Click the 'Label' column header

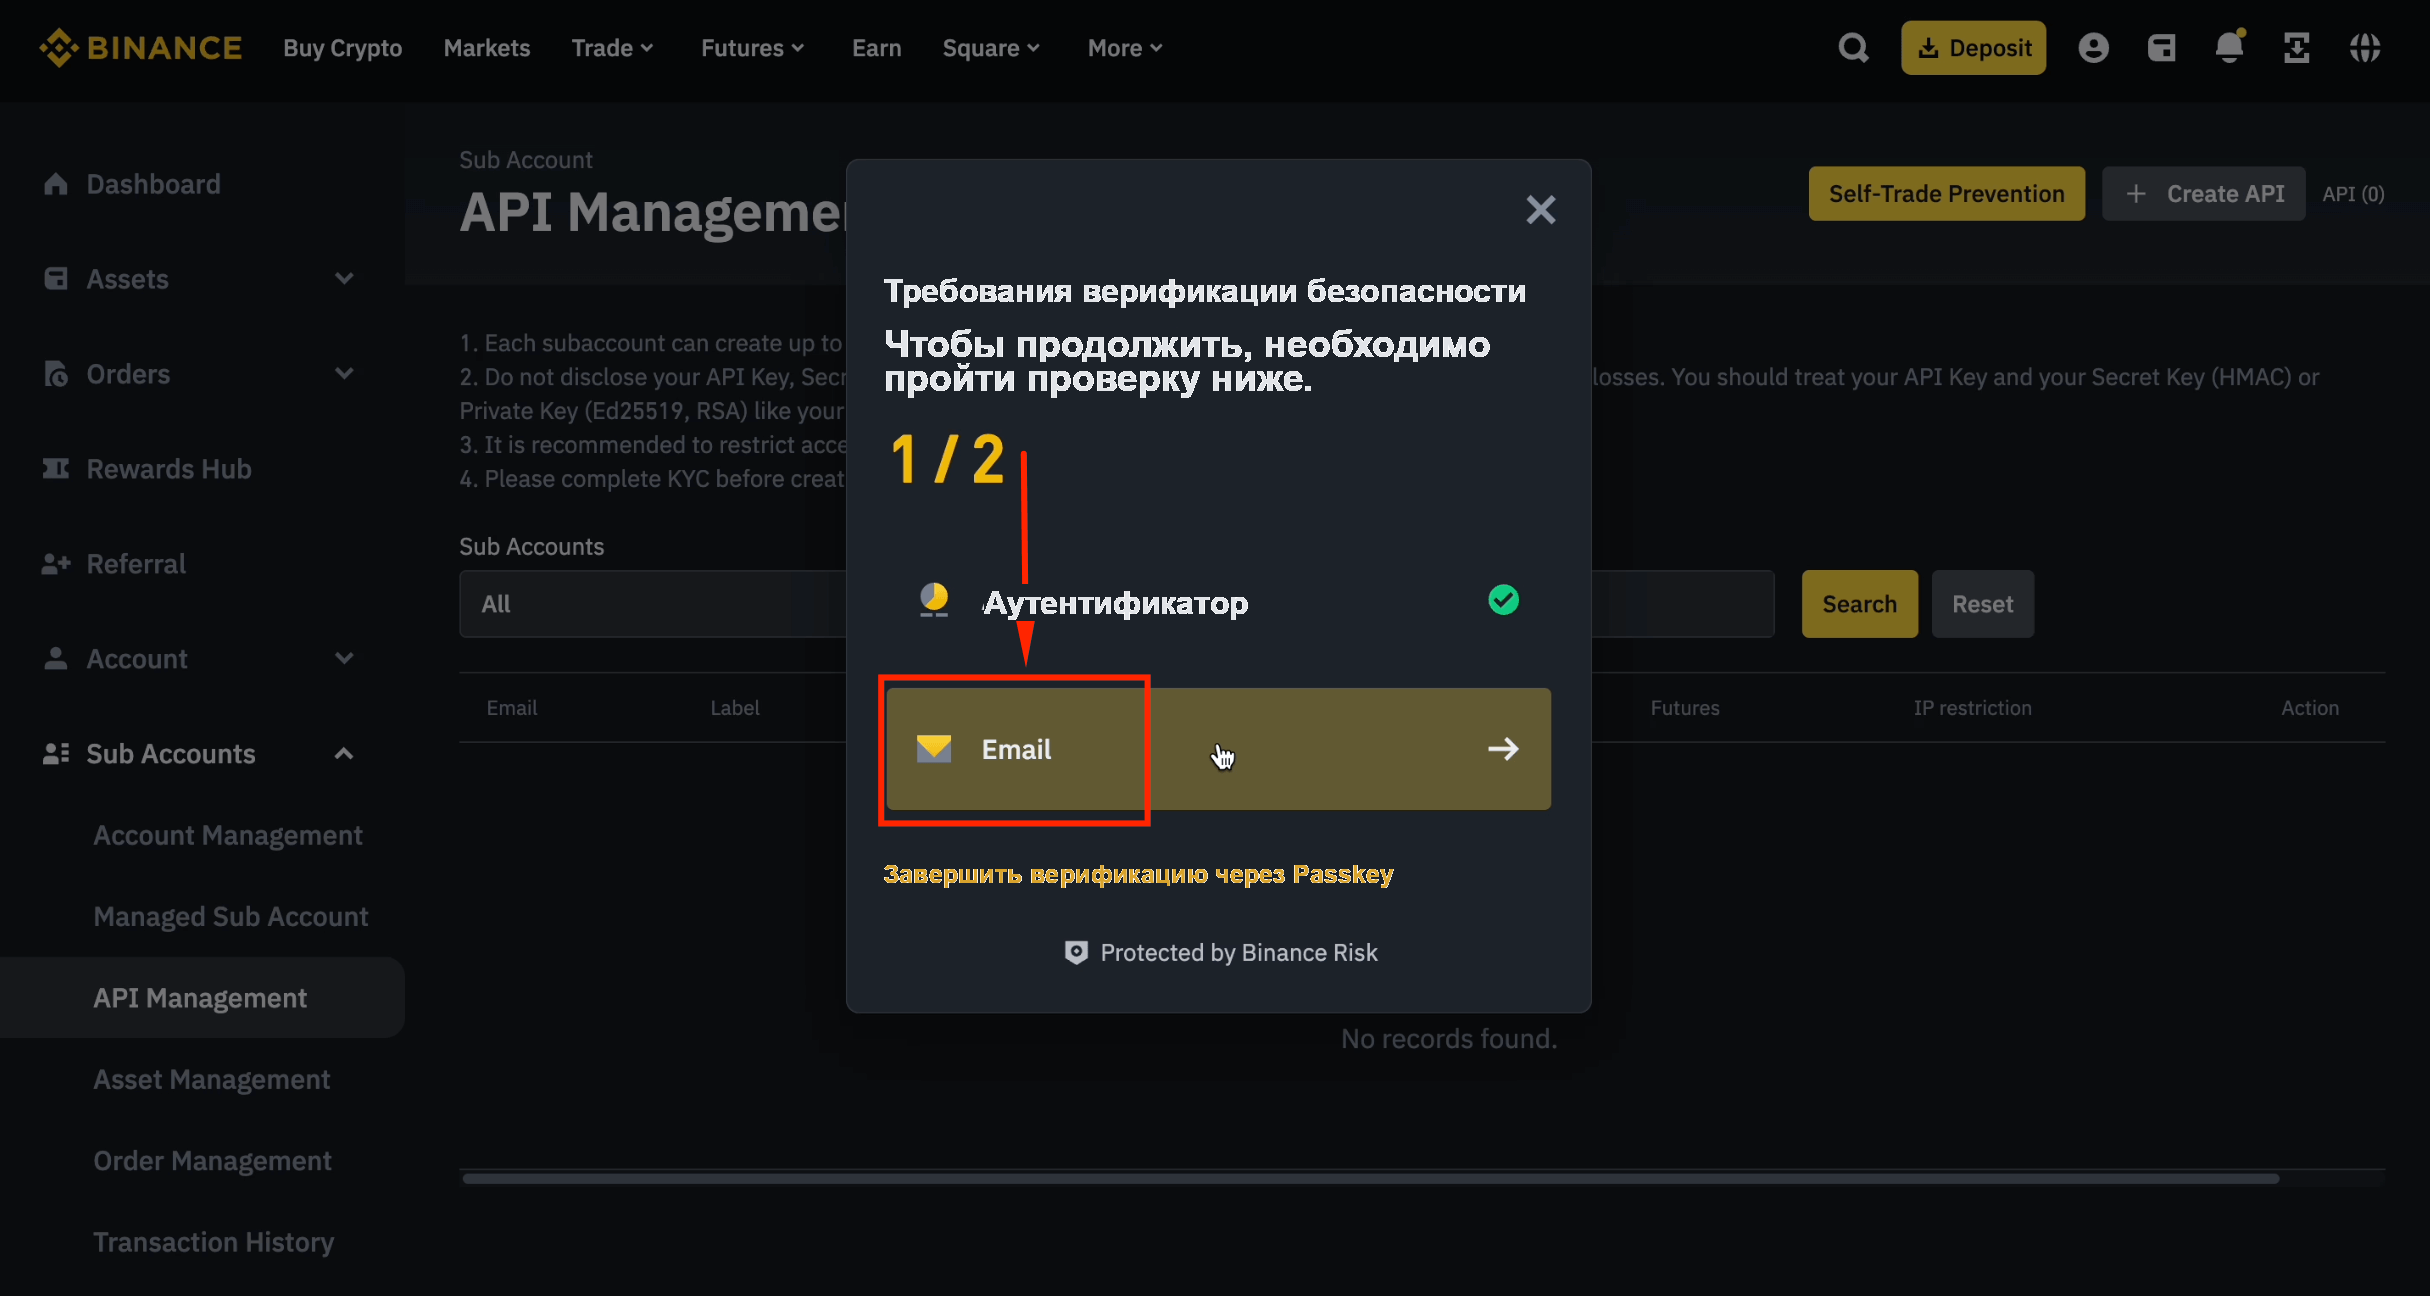click(x=735, y=708)
